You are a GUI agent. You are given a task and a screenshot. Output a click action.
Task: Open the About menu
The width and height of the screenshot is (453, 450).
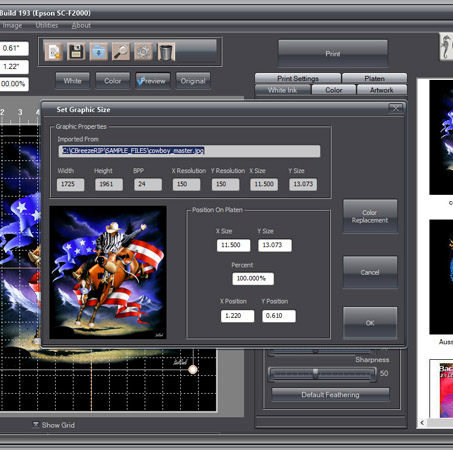[x=81, y=25]
